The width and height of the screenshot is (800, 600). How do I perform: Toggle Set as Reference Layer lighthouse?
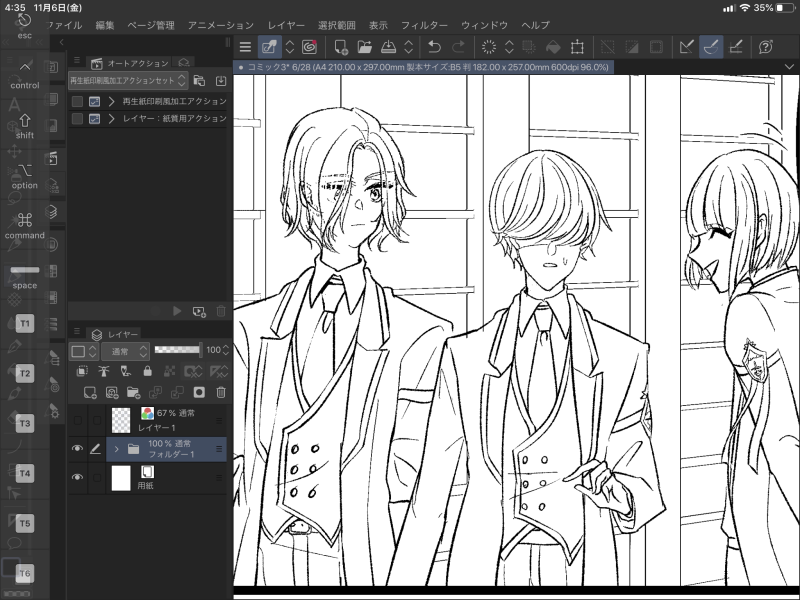[x=104, y=371]
